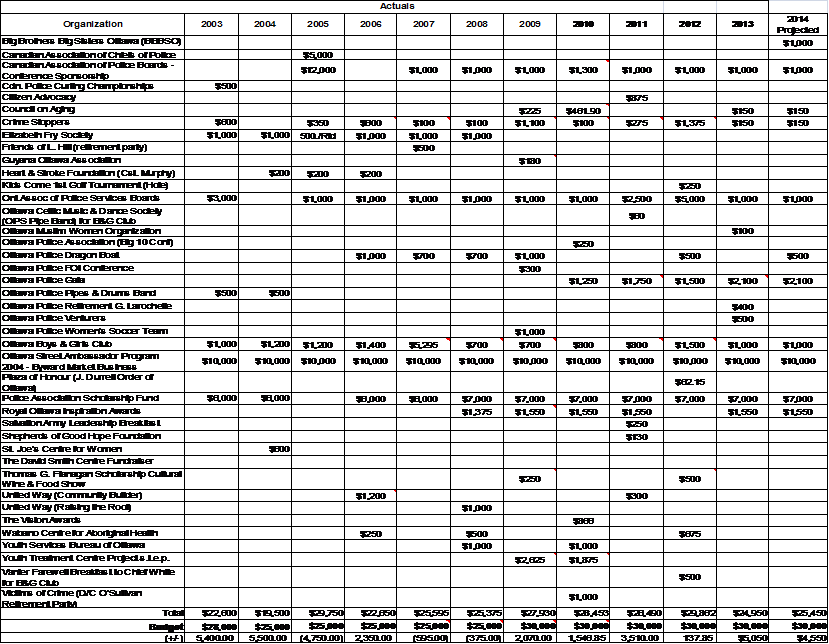Select the $29,750 total cell
The width and height of the screenshot is (829, 644).
pos(326,613)
